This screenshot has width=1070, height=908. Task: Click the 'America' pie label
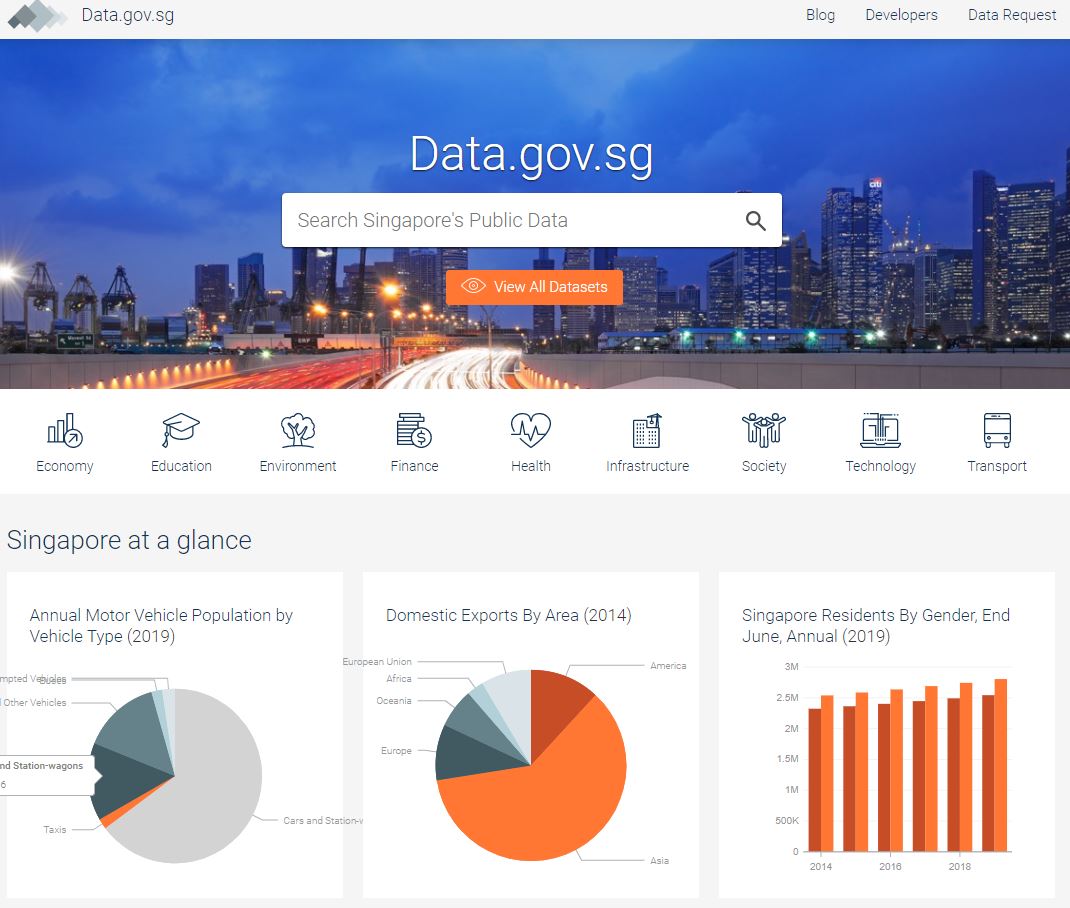668,665
